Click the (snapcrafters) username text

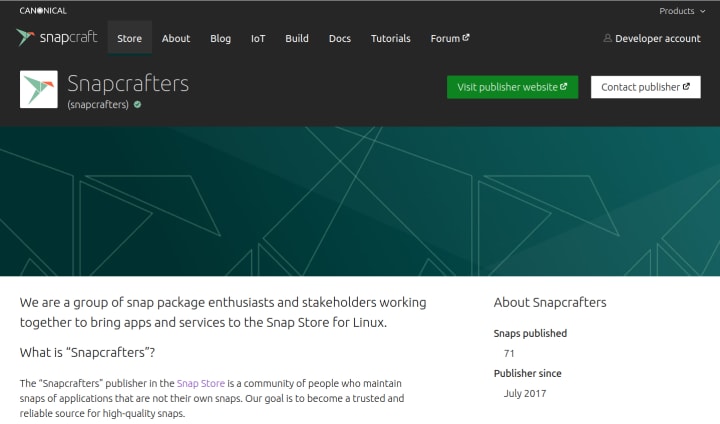[x=98, y=105]
